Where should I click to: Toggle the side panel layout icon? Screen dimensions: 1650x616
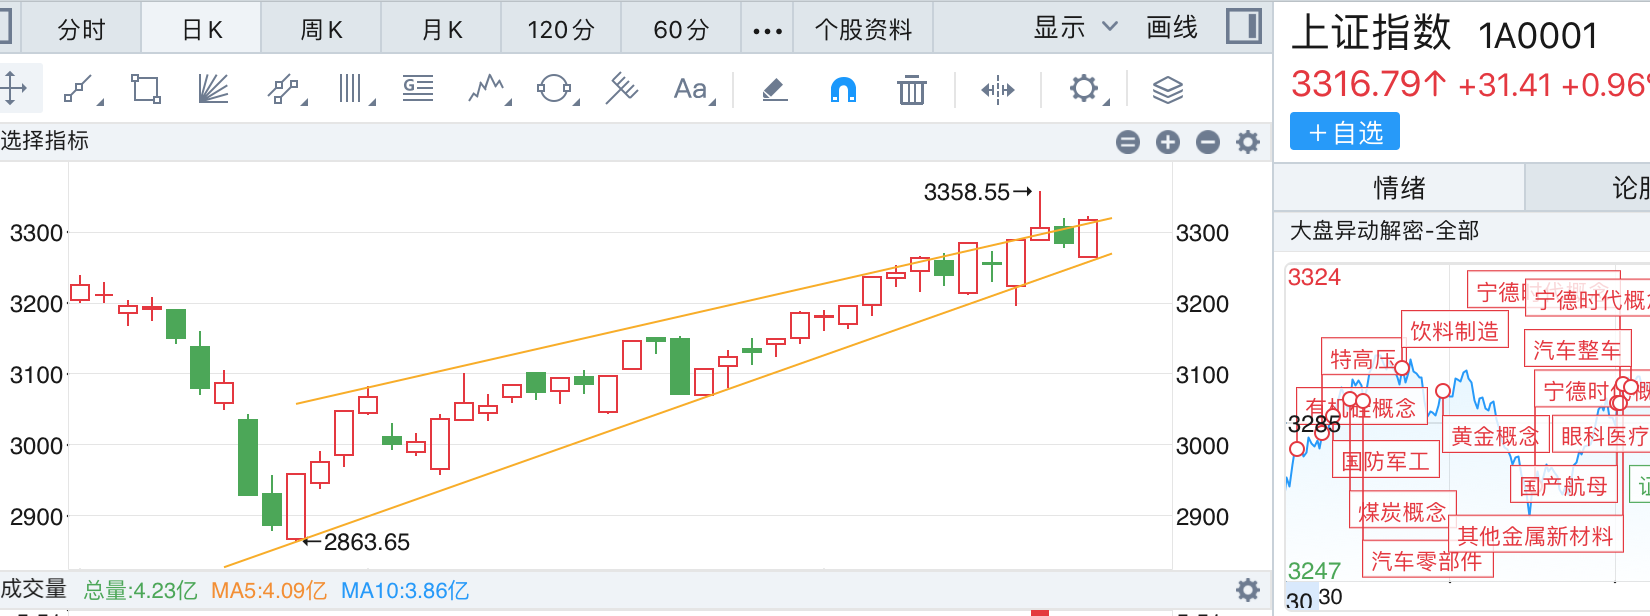pos(1243,27)
